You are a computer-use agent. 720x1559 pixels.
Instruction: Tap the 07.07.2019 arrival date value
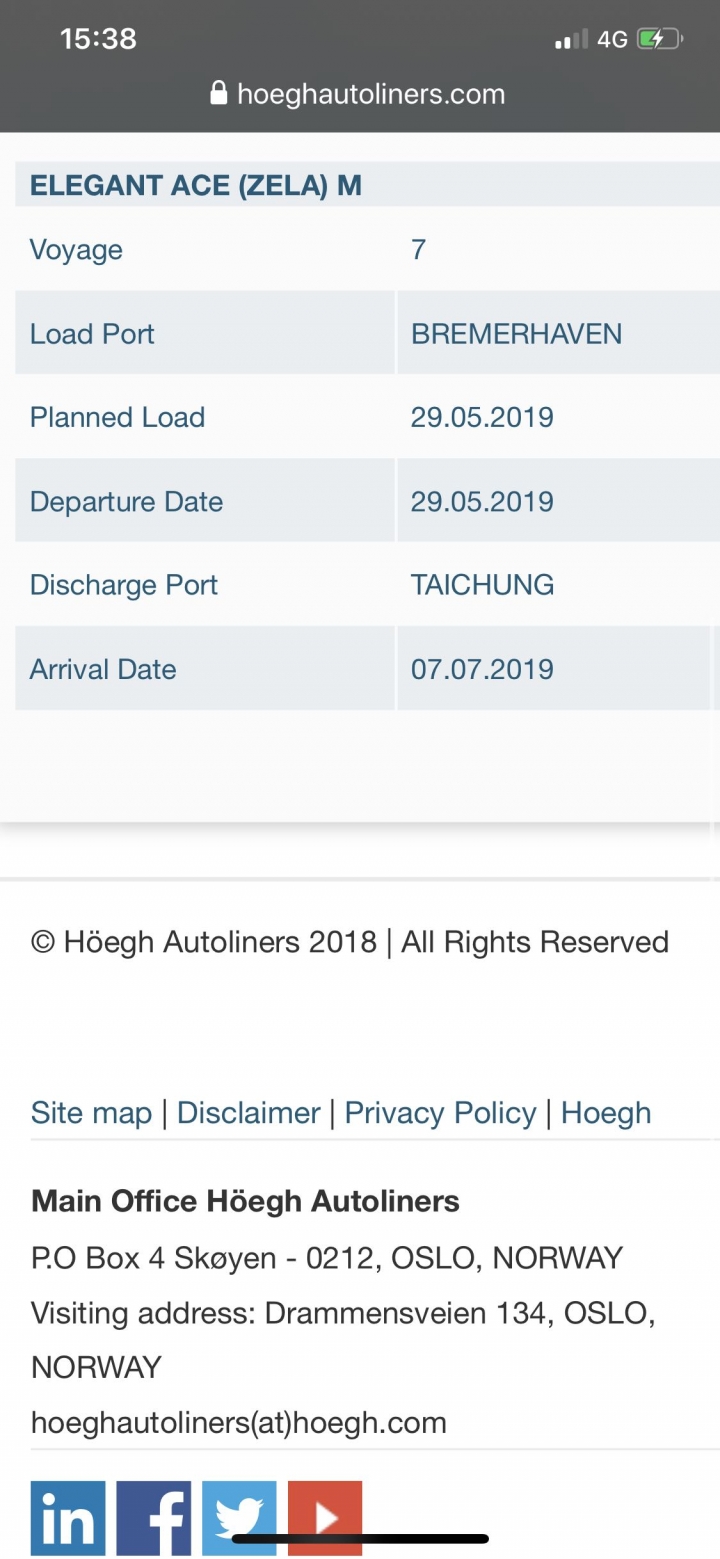(482, 669)
